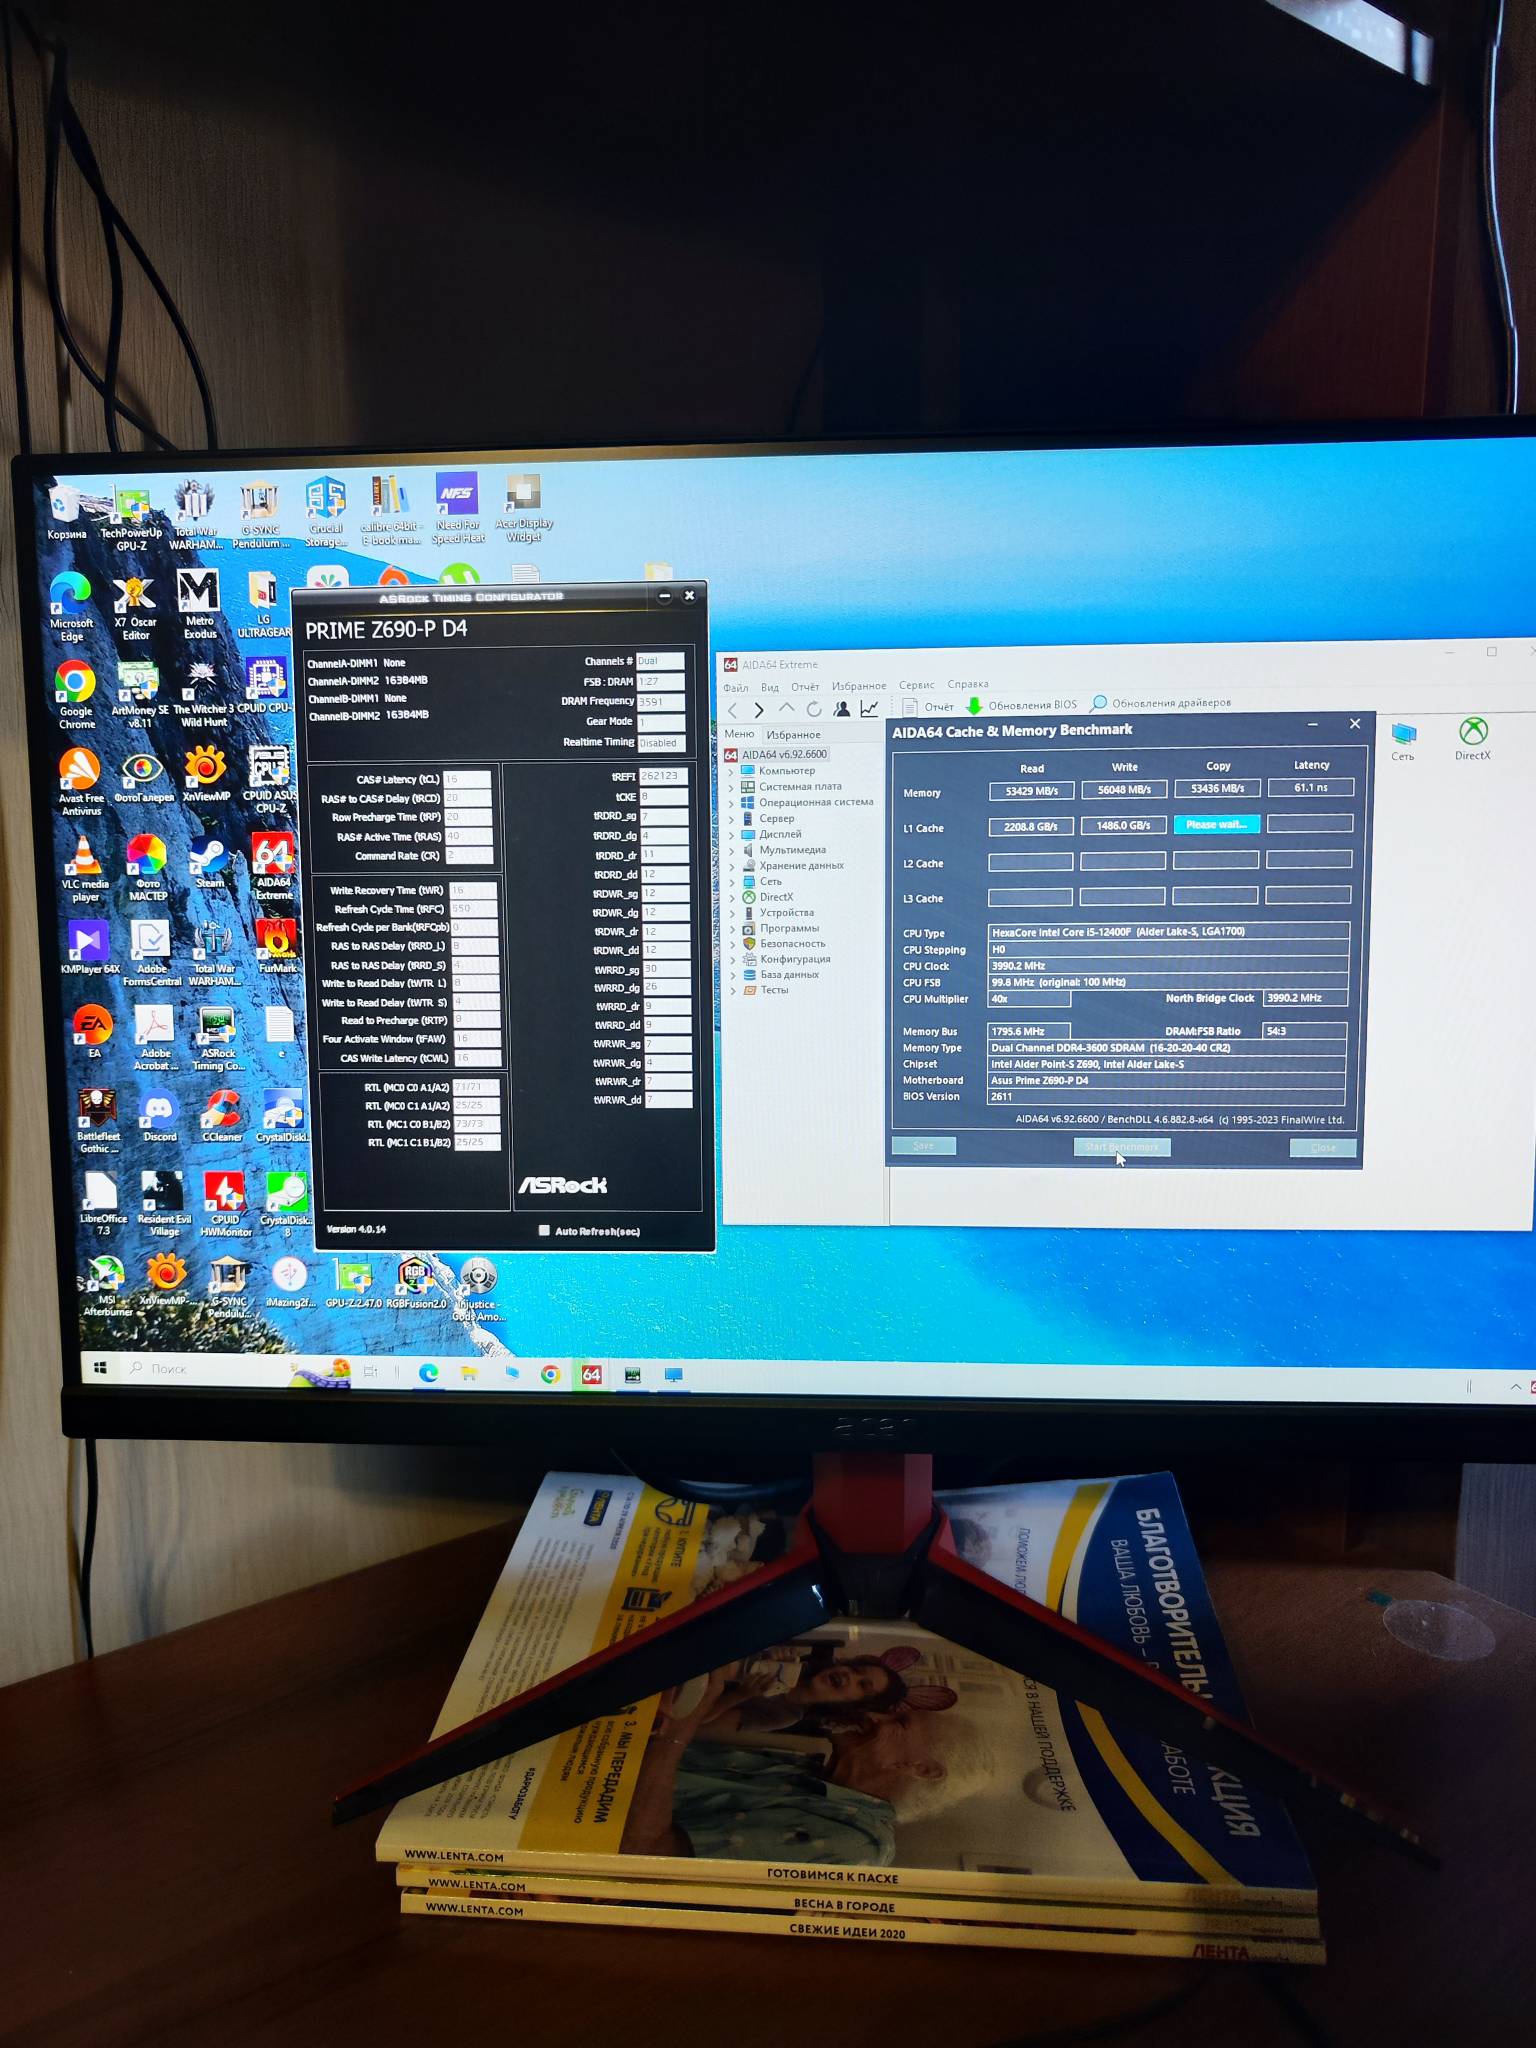Open the Сервис menu in AIDA64
This screenshot has width=1536, height=2048.
coord(916,685)
